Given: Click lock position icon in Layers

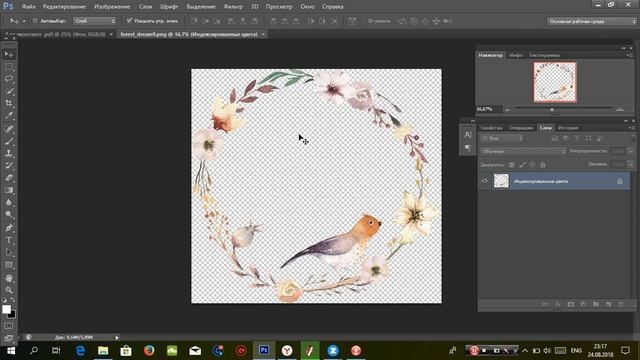Looking at the screenshot, I should (x=532, y=164).
